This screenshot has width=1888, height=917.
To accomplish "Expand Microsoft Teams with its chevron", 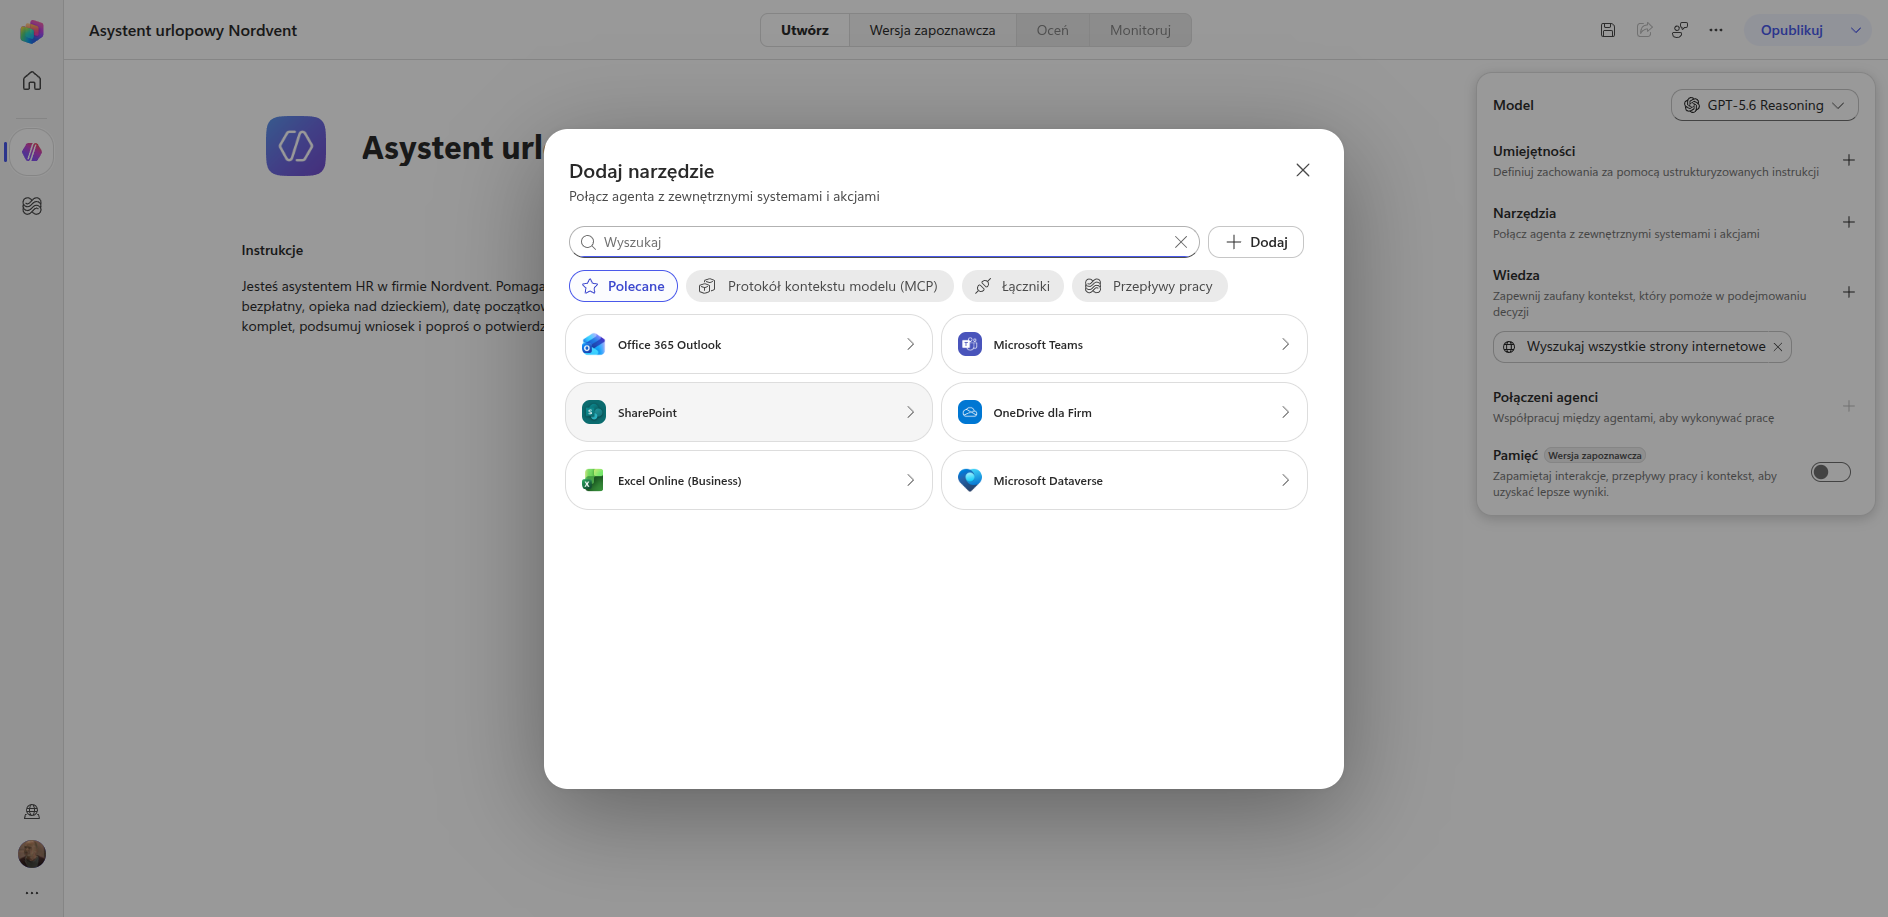I will 1286,344.
